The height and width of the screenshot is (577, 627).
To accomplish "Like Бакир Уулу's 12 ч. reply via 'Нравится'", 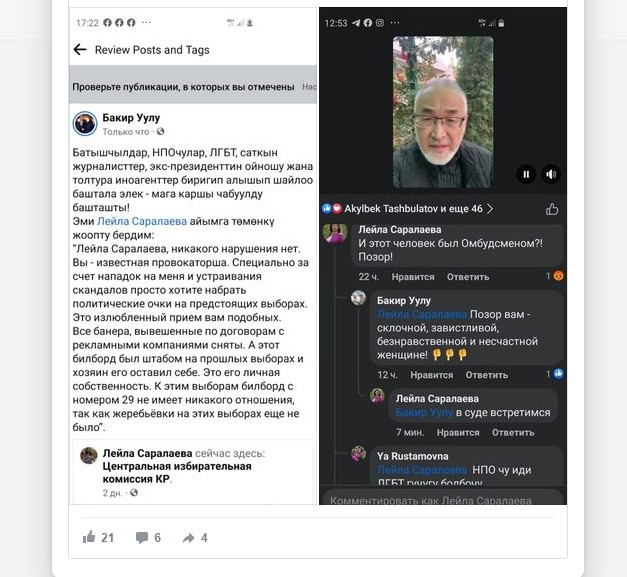I will click(x=431, y=375).
